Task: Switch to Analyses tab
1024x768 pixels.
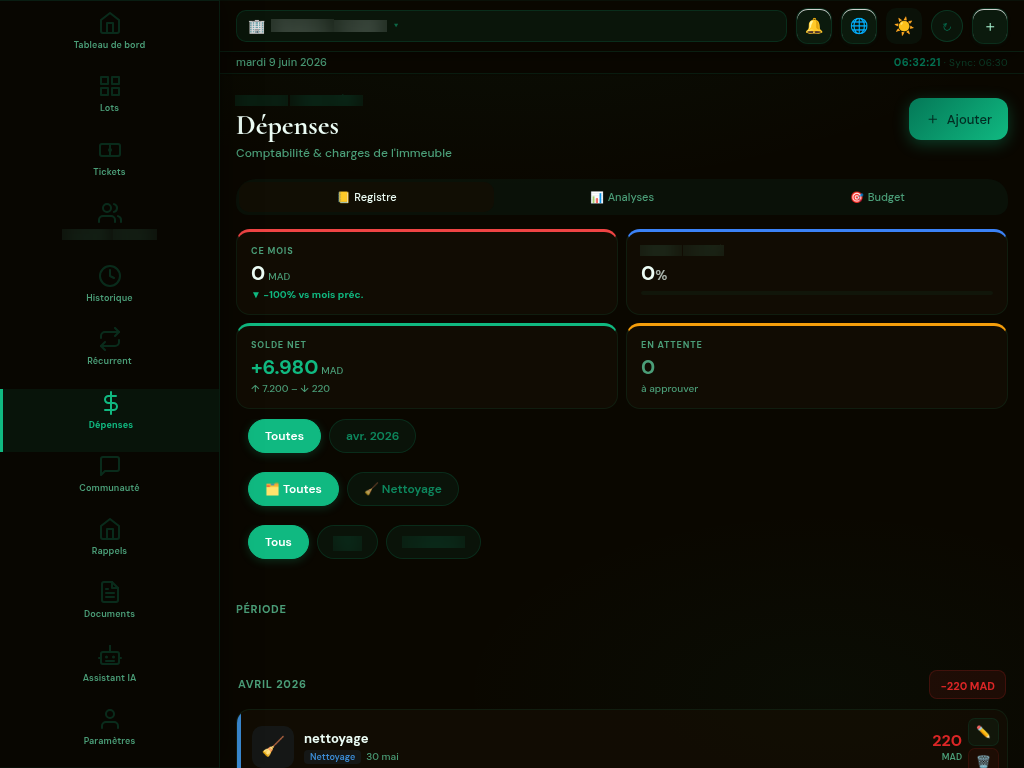Action: pos(622,197)
